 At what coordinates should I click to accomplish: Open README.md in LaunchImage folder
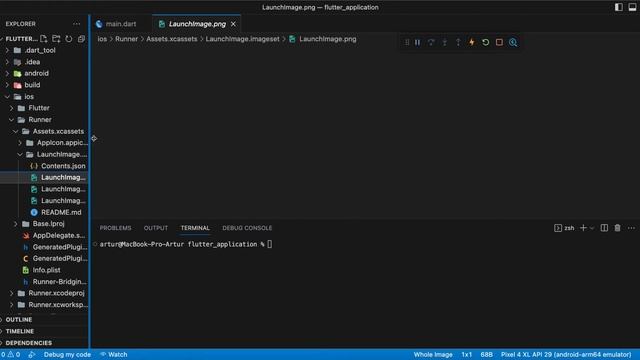(x=44, y=212)
